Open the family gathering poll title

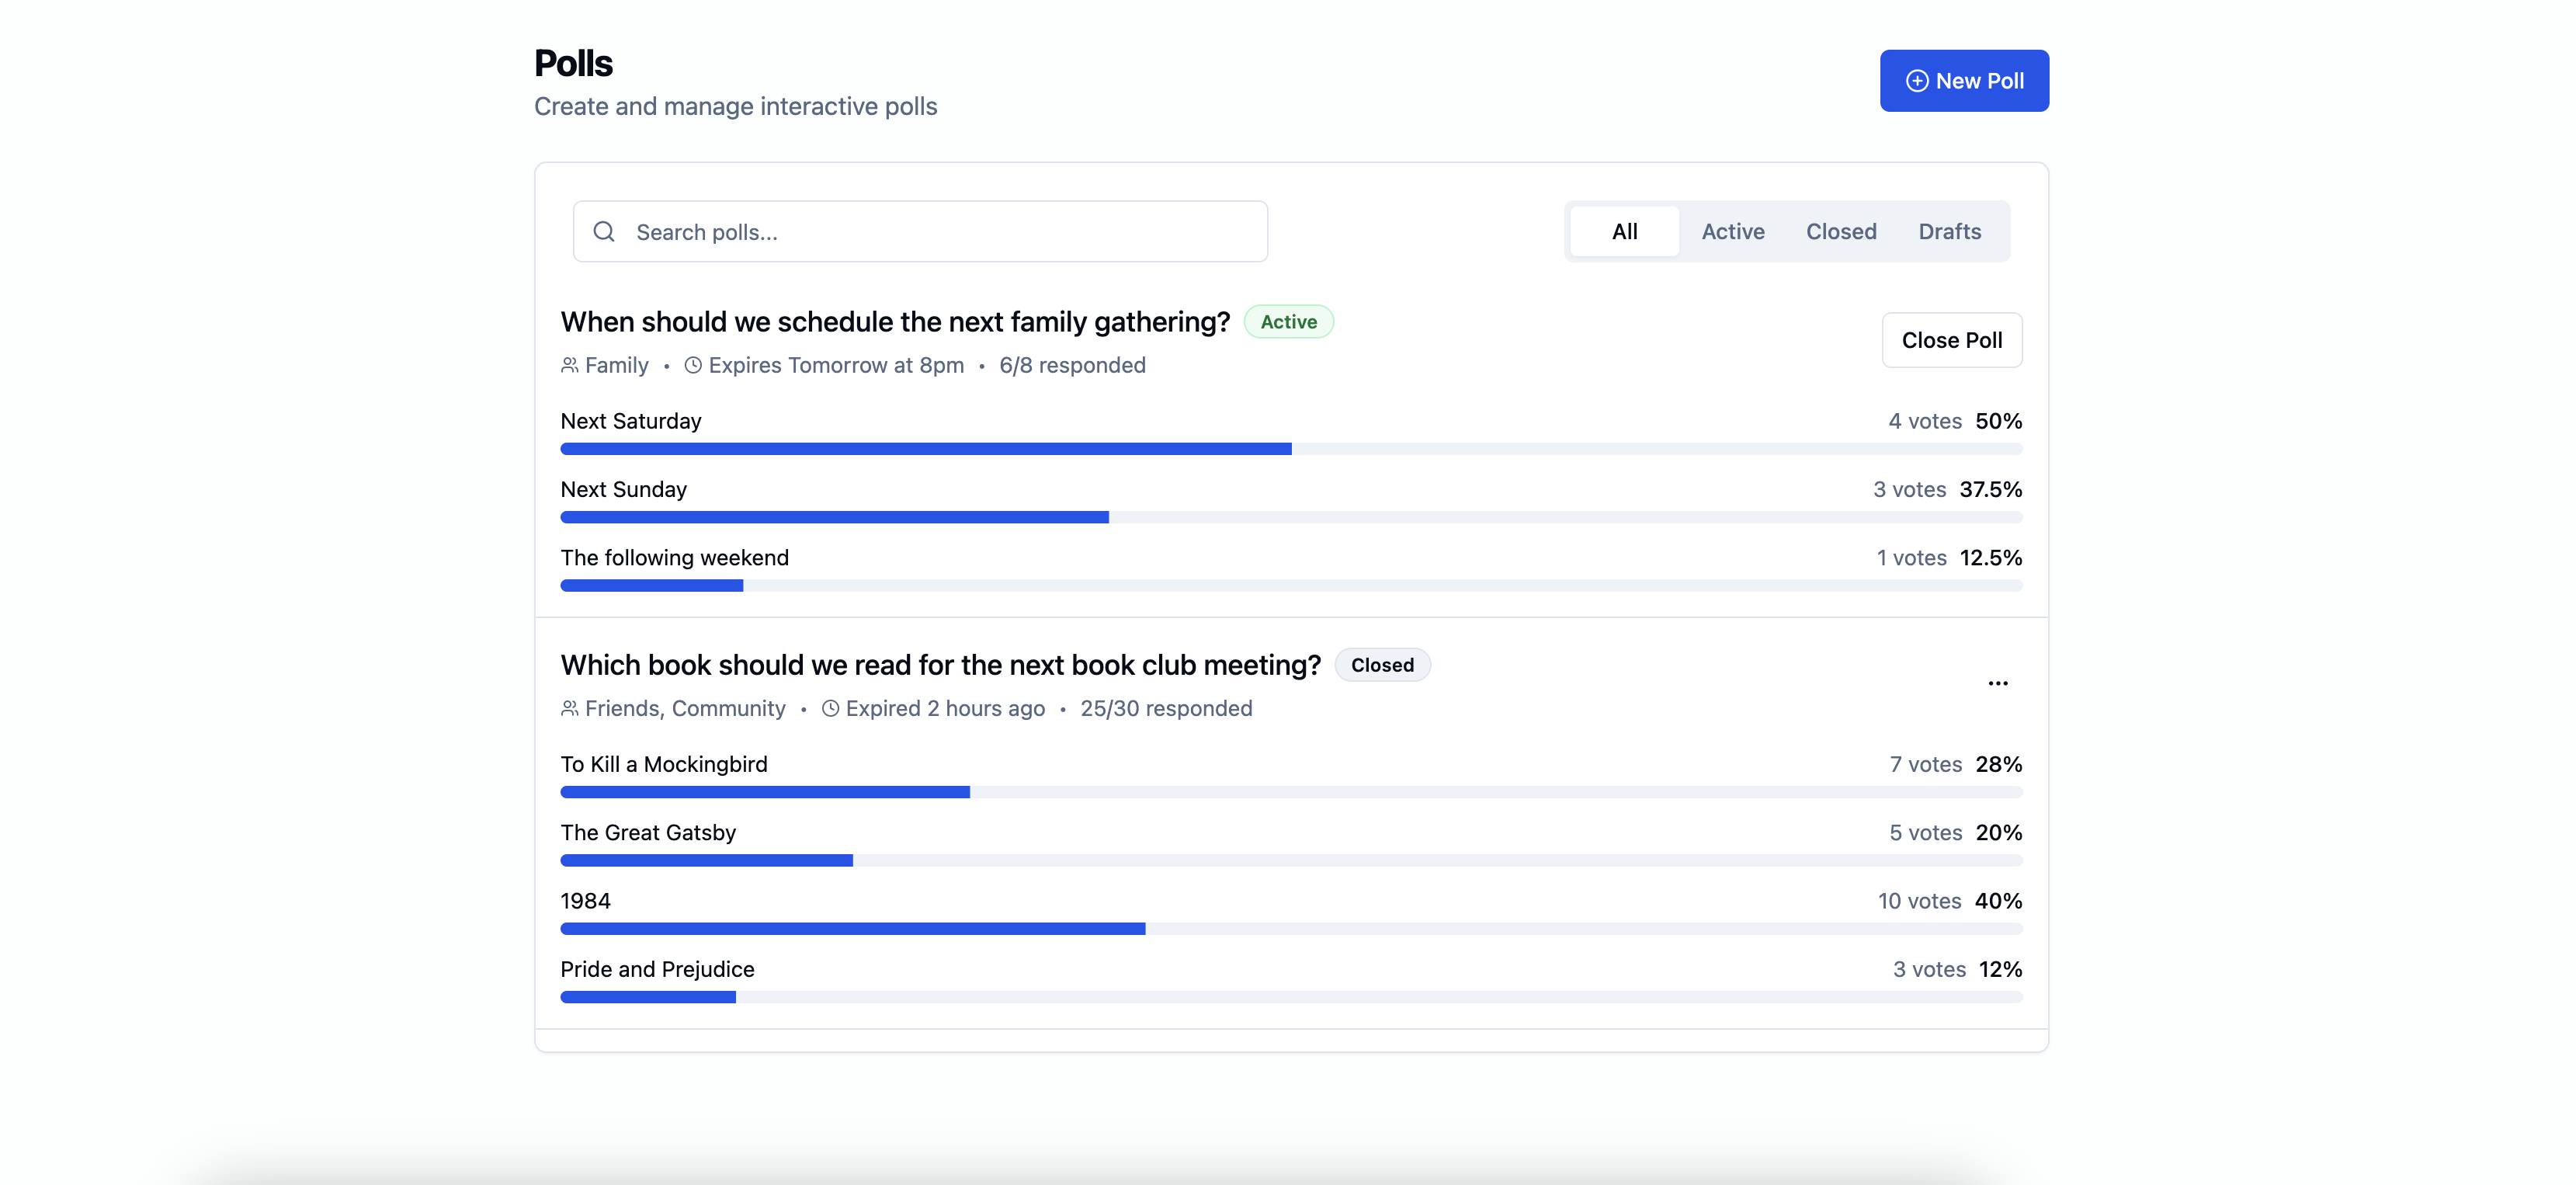895,322
